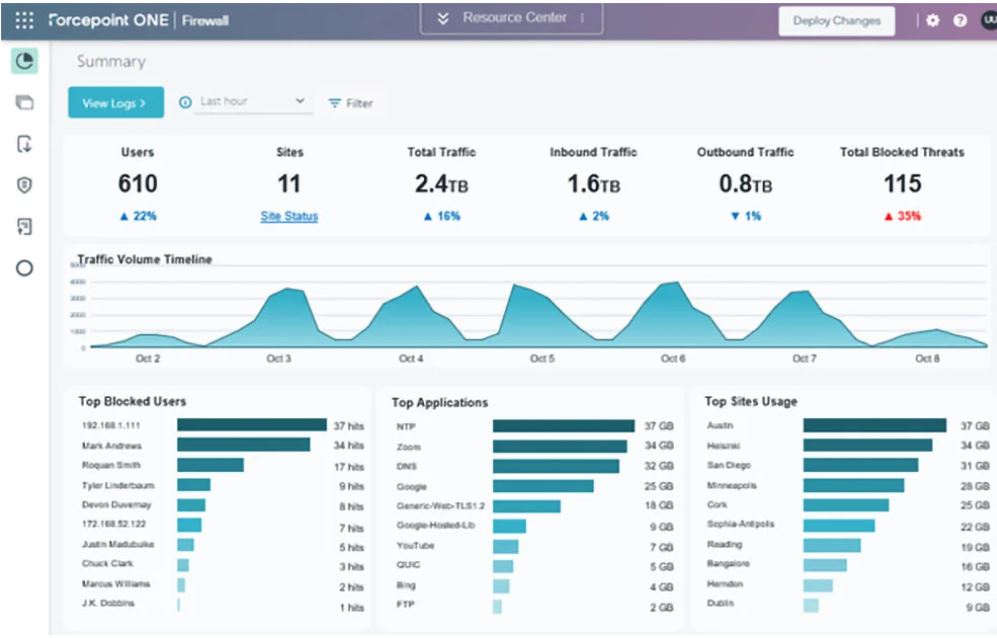Image resolution: width=997 pixels, height=638 pixels.
Task: Click the 172.168.52.122 blocked user row
Action: point(223,525)
